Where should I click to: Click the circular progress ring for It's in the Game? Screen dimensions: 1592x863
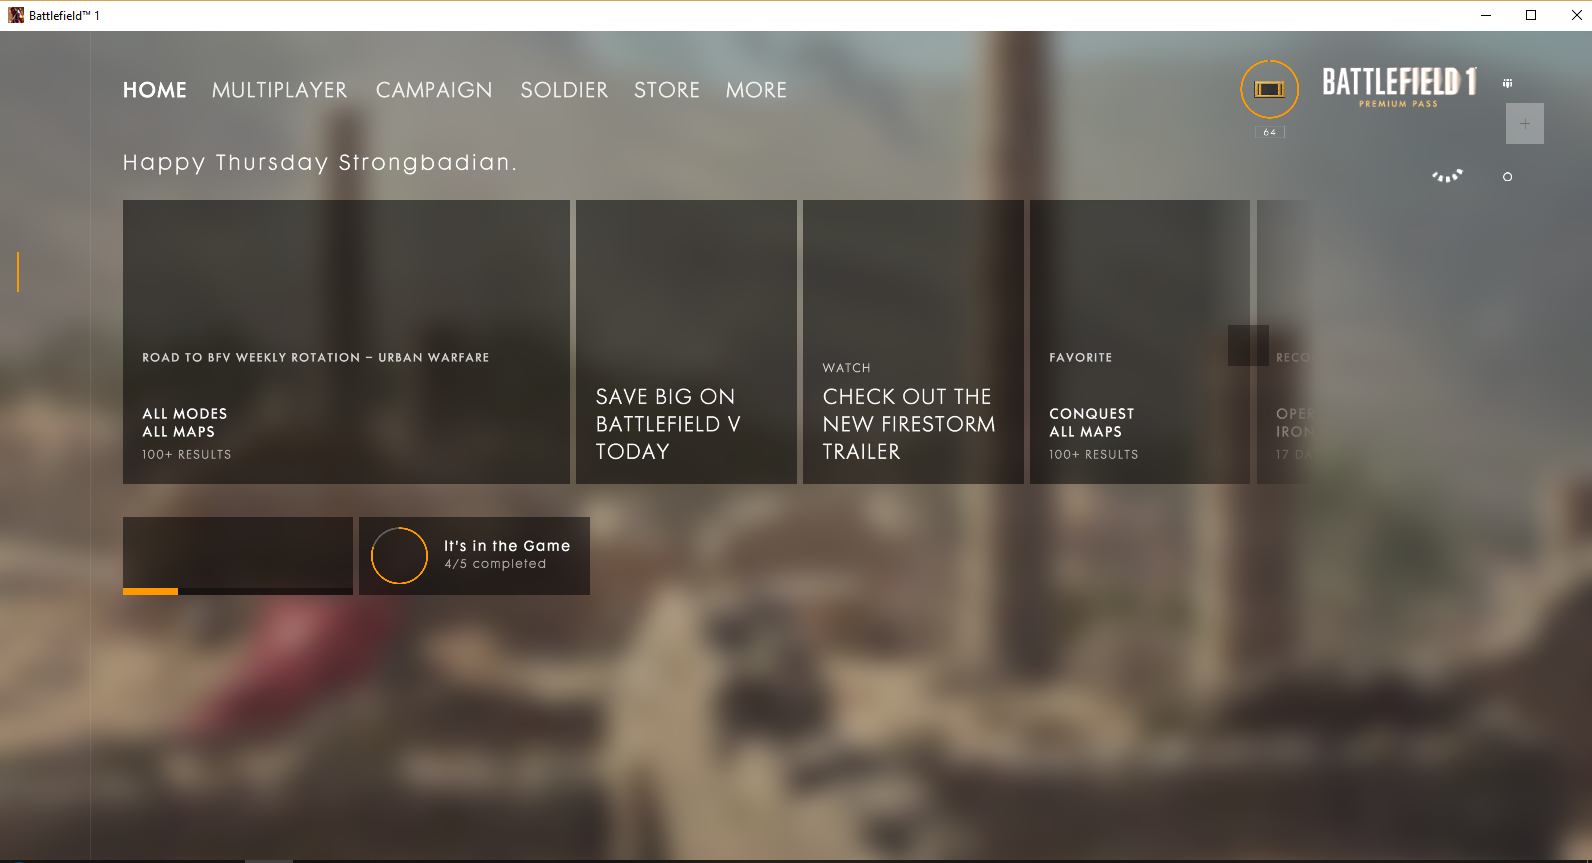(x=399, y=556)
